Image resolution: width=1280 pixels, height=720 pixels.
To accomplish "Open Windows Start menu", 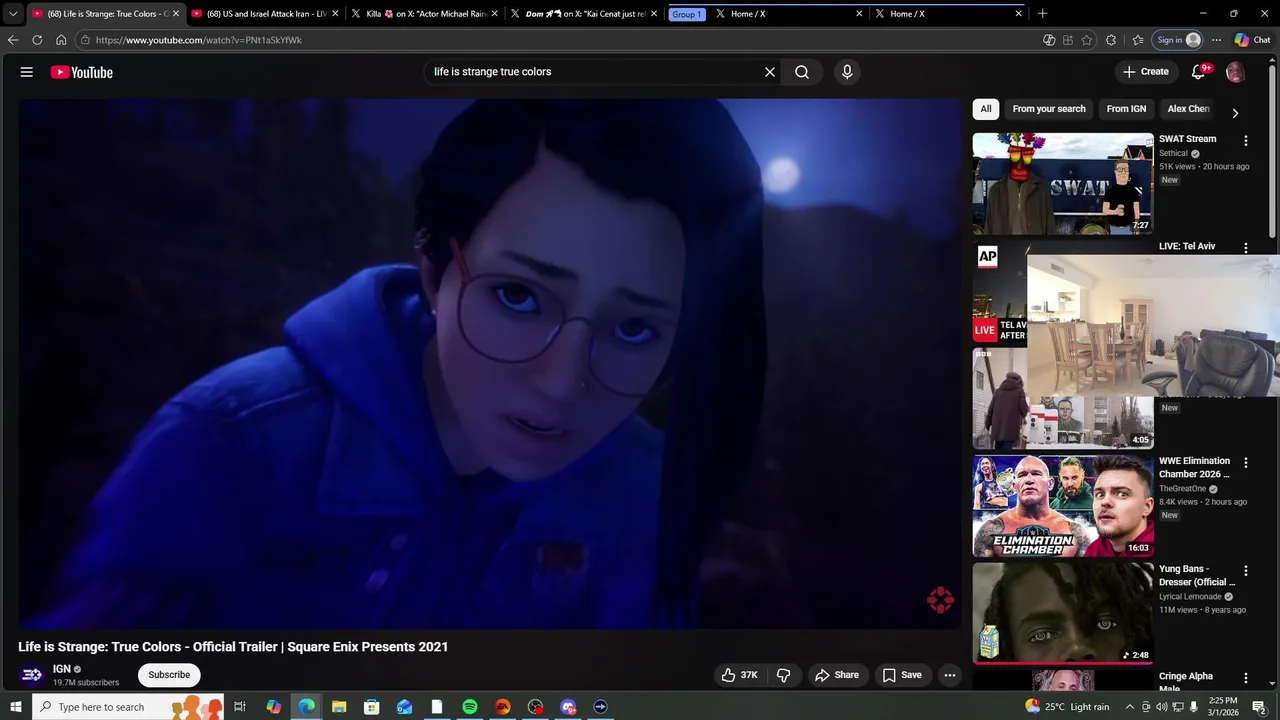I will (15, 707).
